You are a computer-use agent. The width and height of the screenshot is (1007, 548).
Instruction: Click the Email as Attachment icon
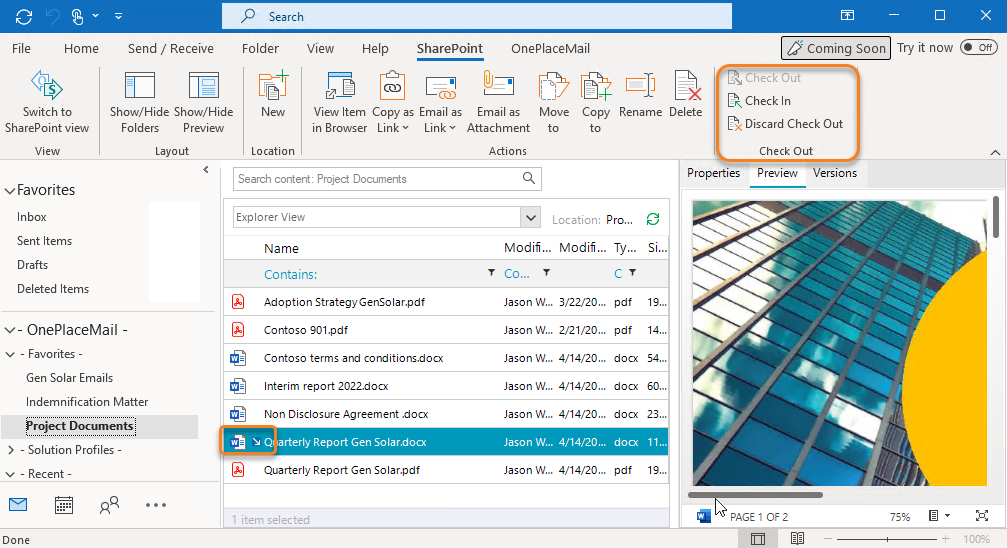(498, 85)
